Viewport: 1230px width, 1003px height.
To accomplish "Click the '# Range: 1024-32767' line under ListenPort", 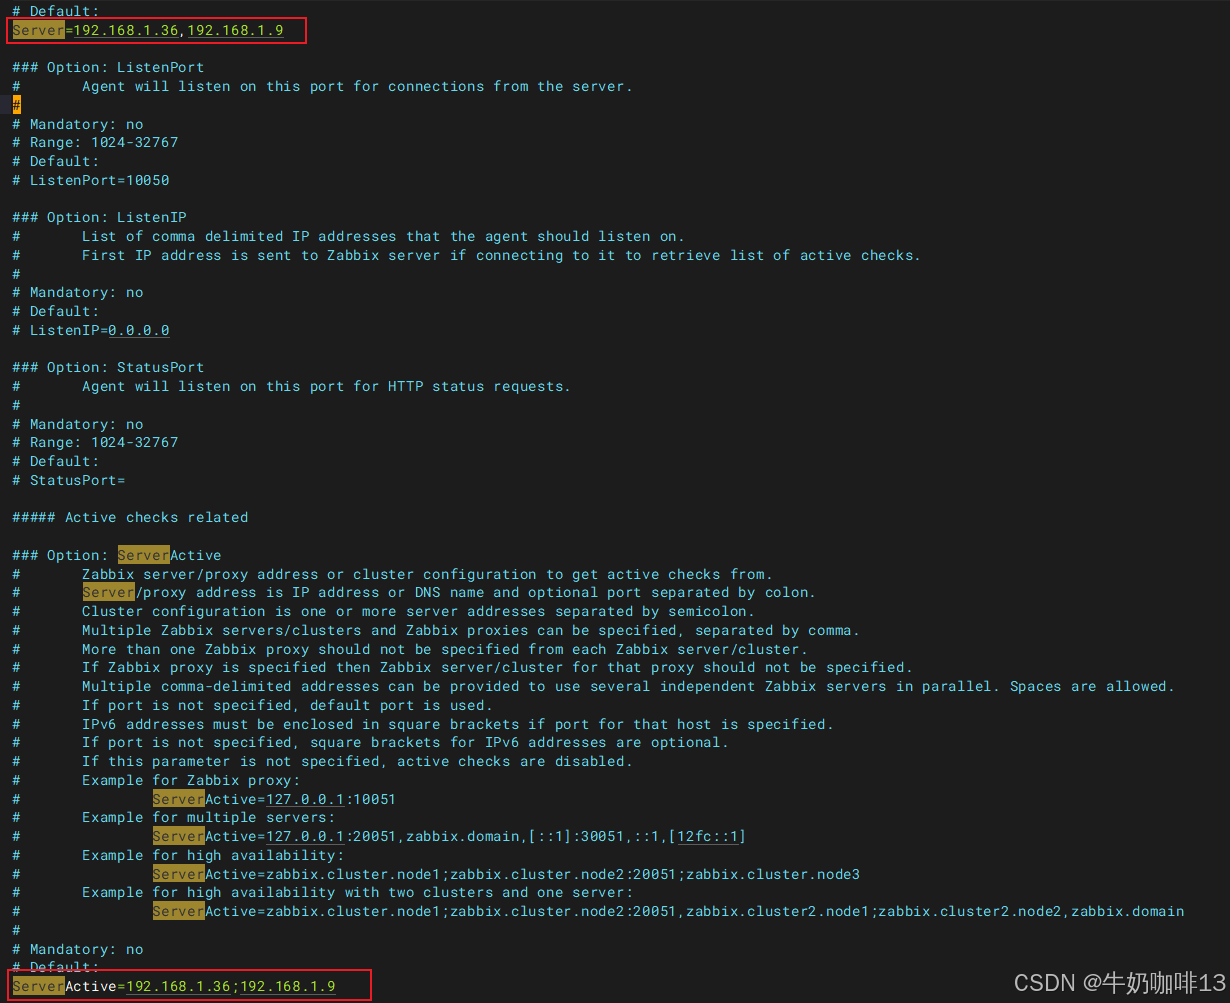I will [x=95, y=143].
